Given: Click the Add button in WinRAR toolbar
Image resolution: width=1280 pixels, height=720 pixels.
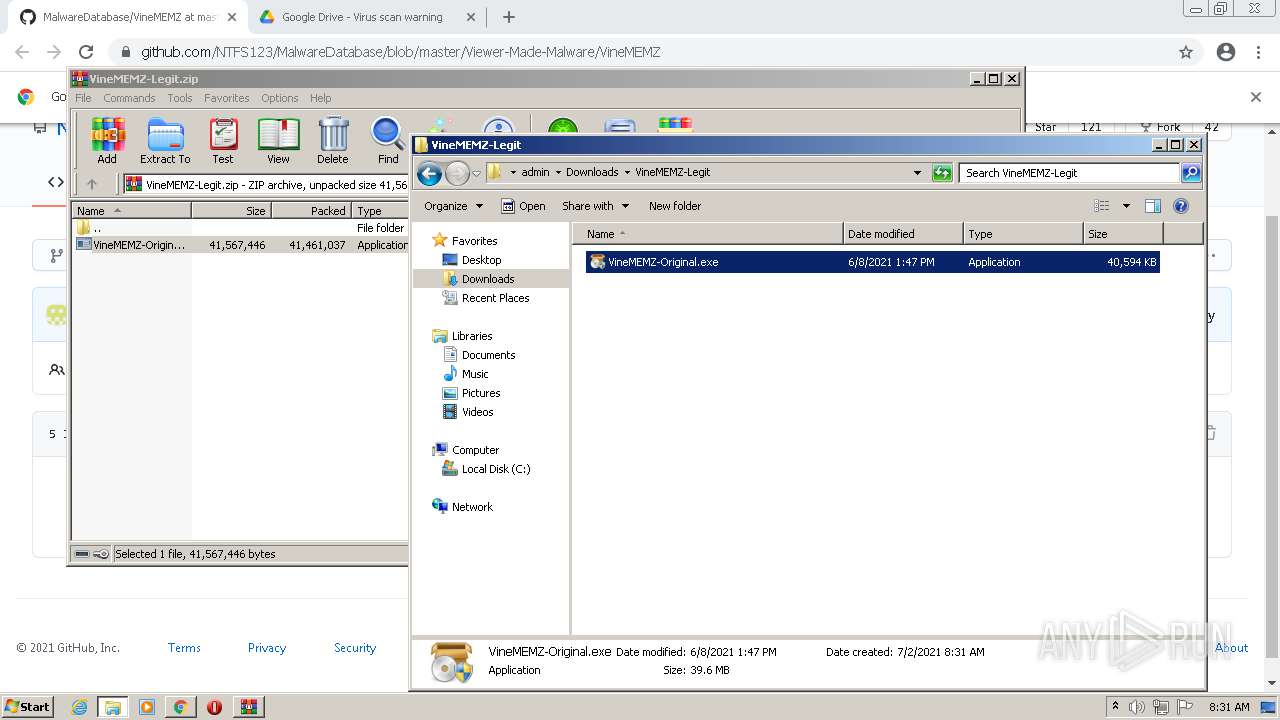Looking at the screenshot, I should (107, 140).
